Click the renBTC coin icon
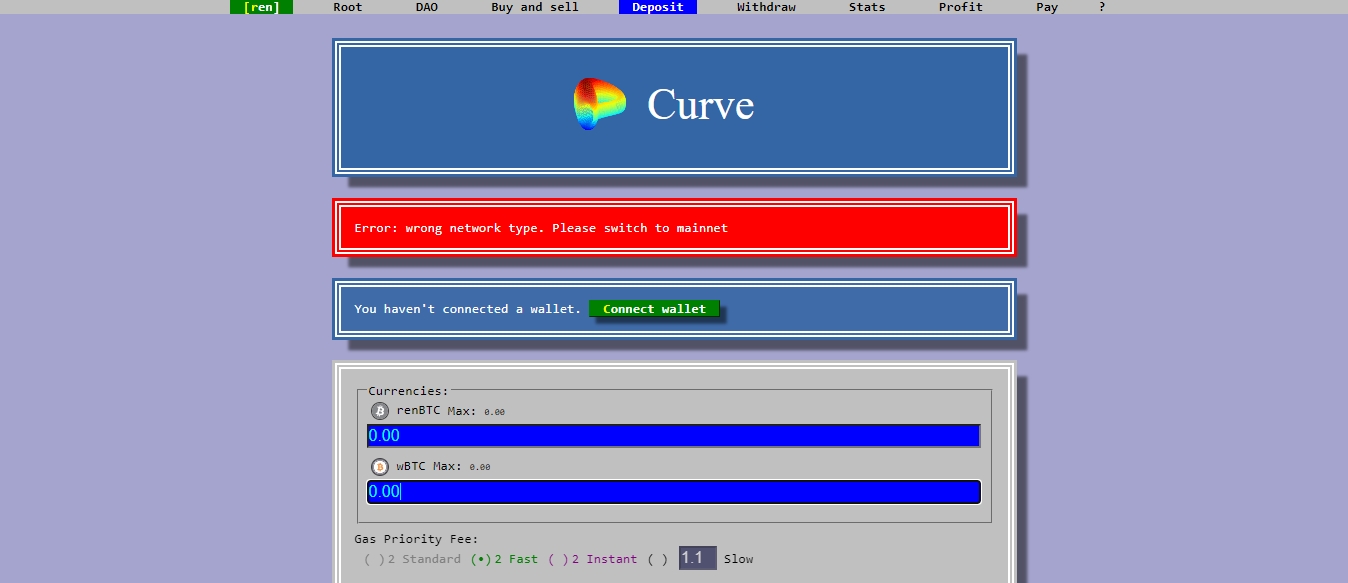Image resolution: width=1348 pixels, height=583 pixels. pyautogui.click(x=380, y=411)
